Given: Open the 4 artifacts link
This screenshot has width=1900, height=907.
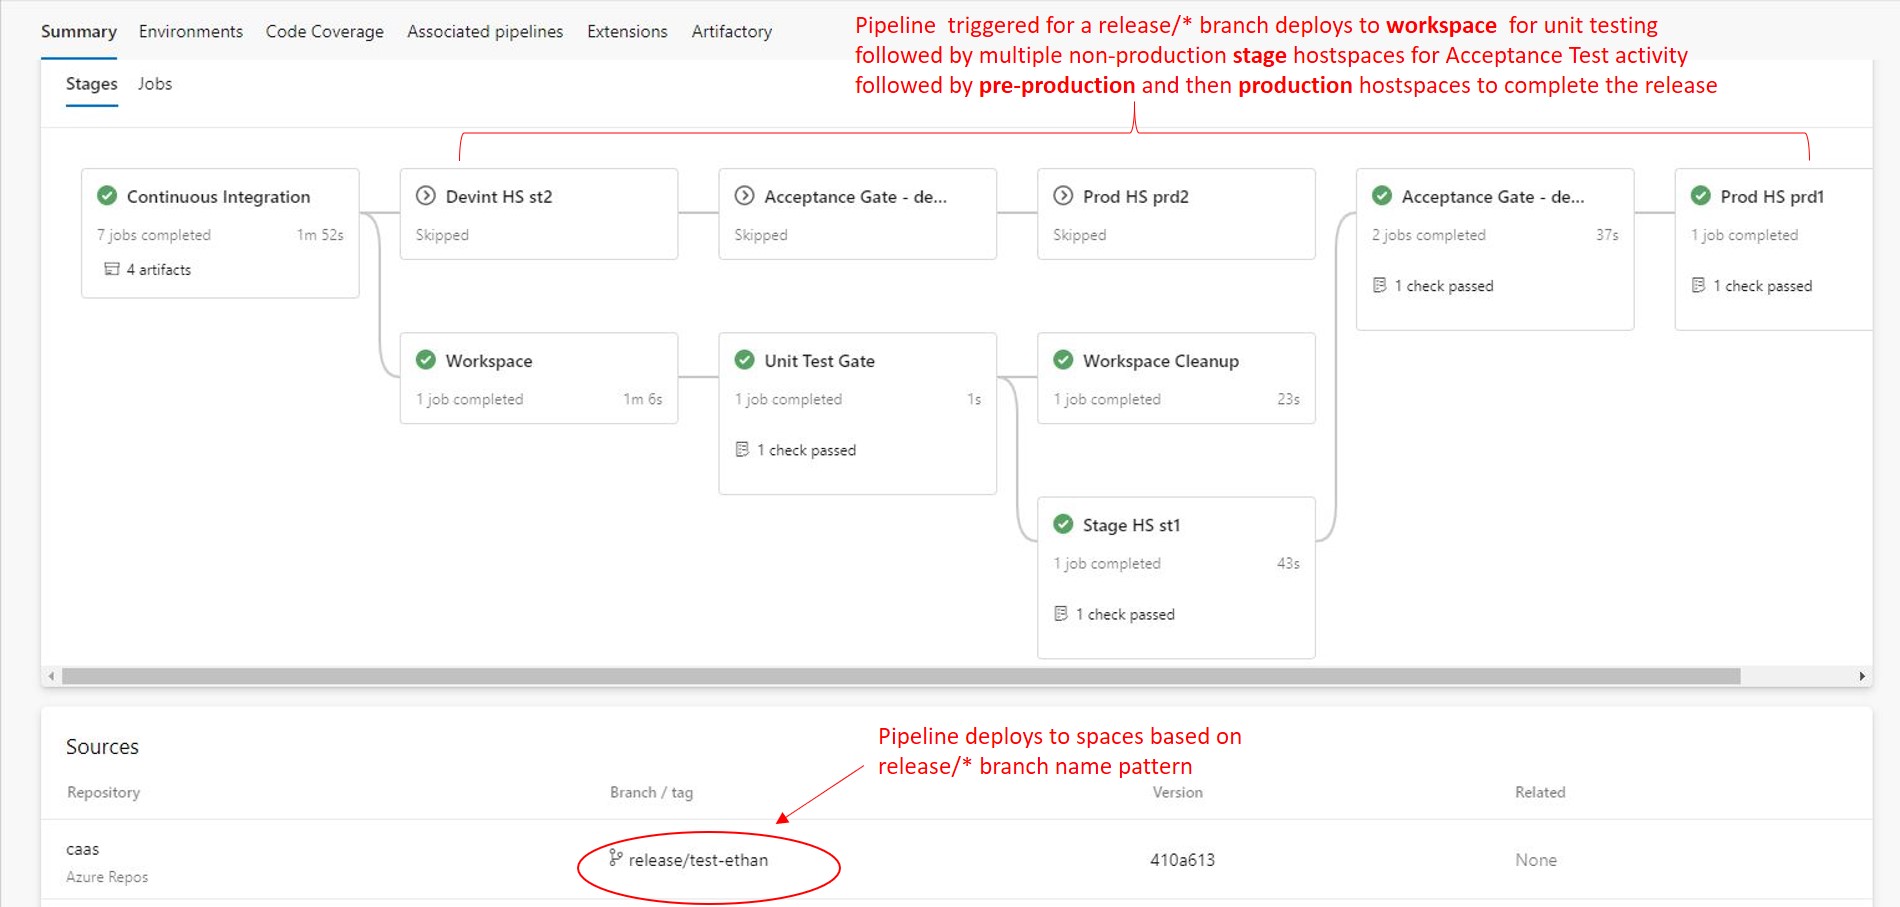Looking at the screenshot, I should [158, 270].
